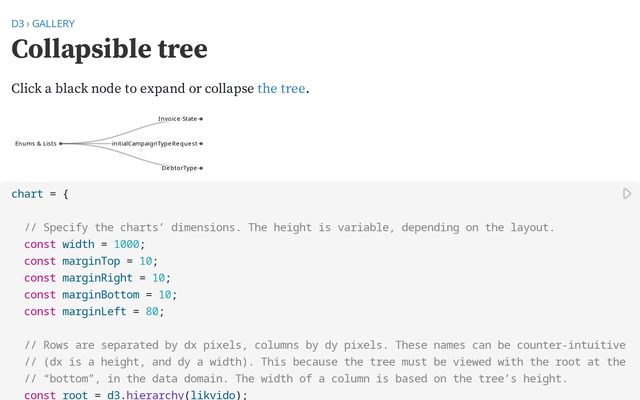Click the width value 1000 in code
This screenshot has height=400, width=640.
click(126, 244)
